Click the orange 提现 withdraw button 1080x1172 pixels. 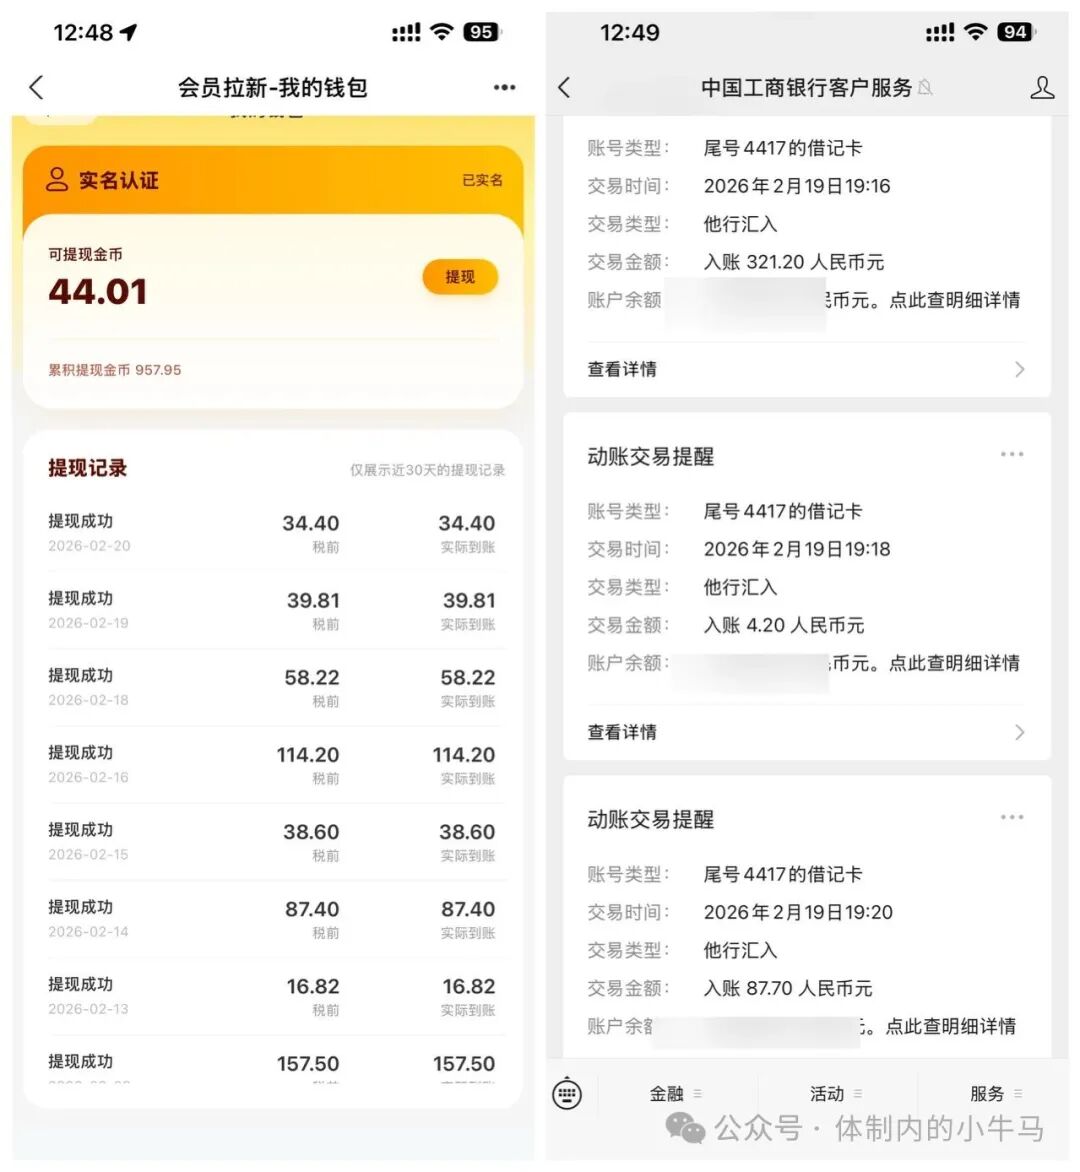(460, 277)
